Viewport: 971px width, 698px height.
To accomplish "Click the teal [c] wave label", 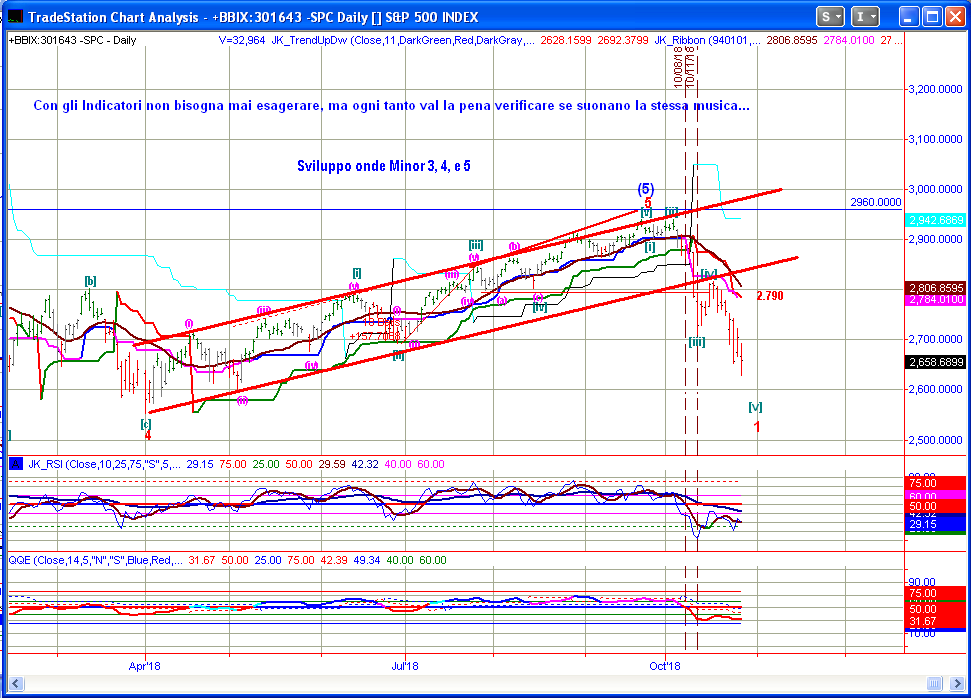I will coord(146,424).
